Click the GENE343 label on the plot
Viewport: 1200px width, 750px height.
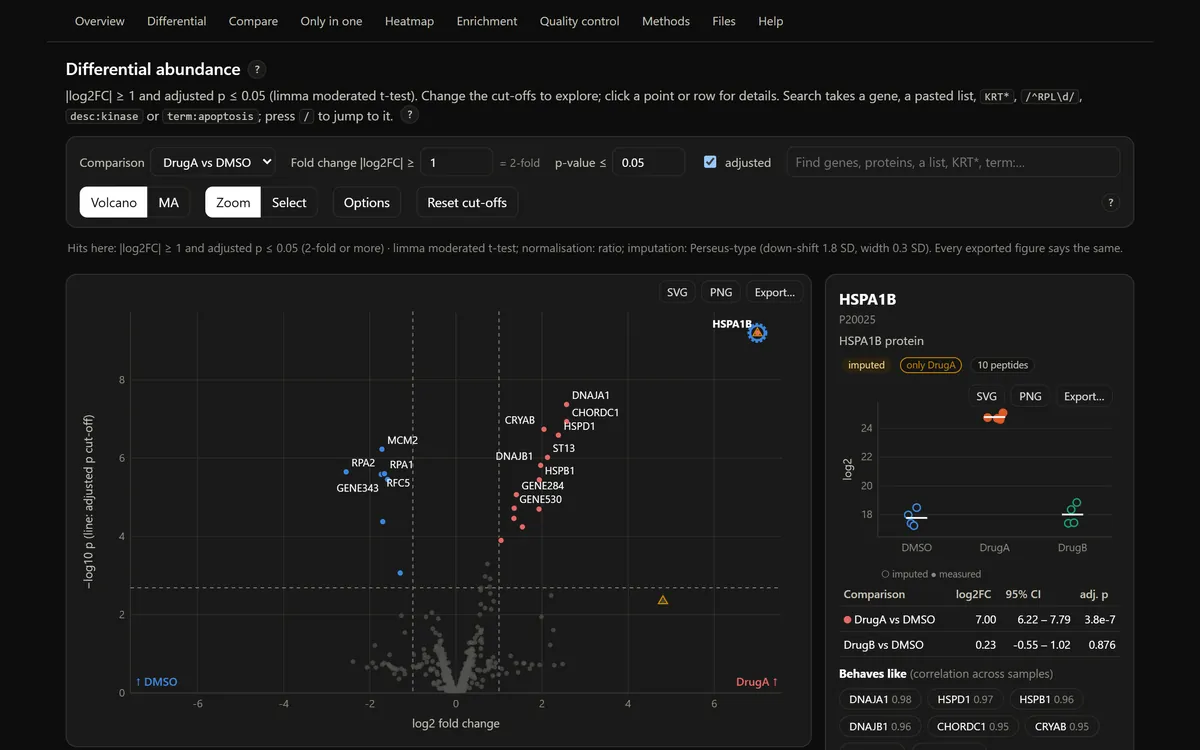(357, 488)
